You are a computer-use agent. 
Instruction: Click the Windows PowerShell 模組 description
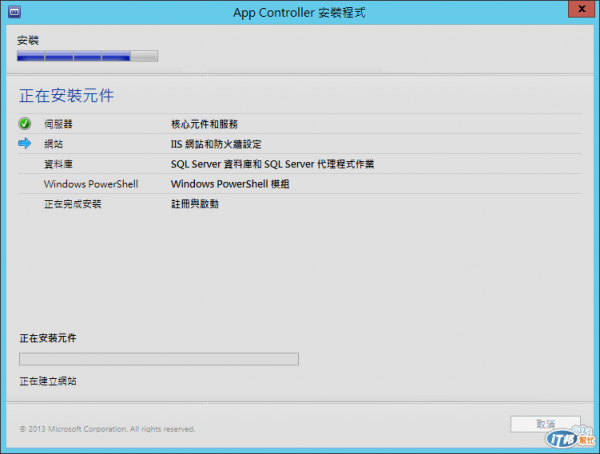coord(230,184)
